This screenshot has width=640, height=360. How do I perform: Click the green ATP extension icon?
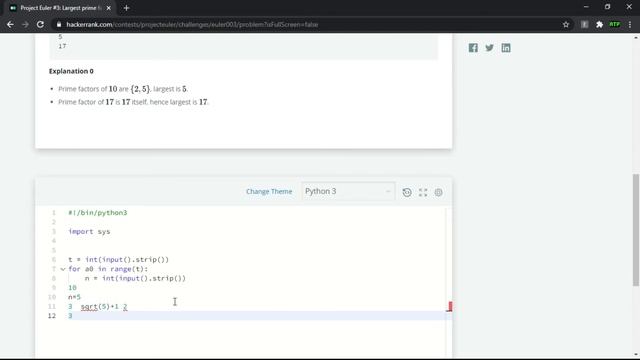(615, 24)
